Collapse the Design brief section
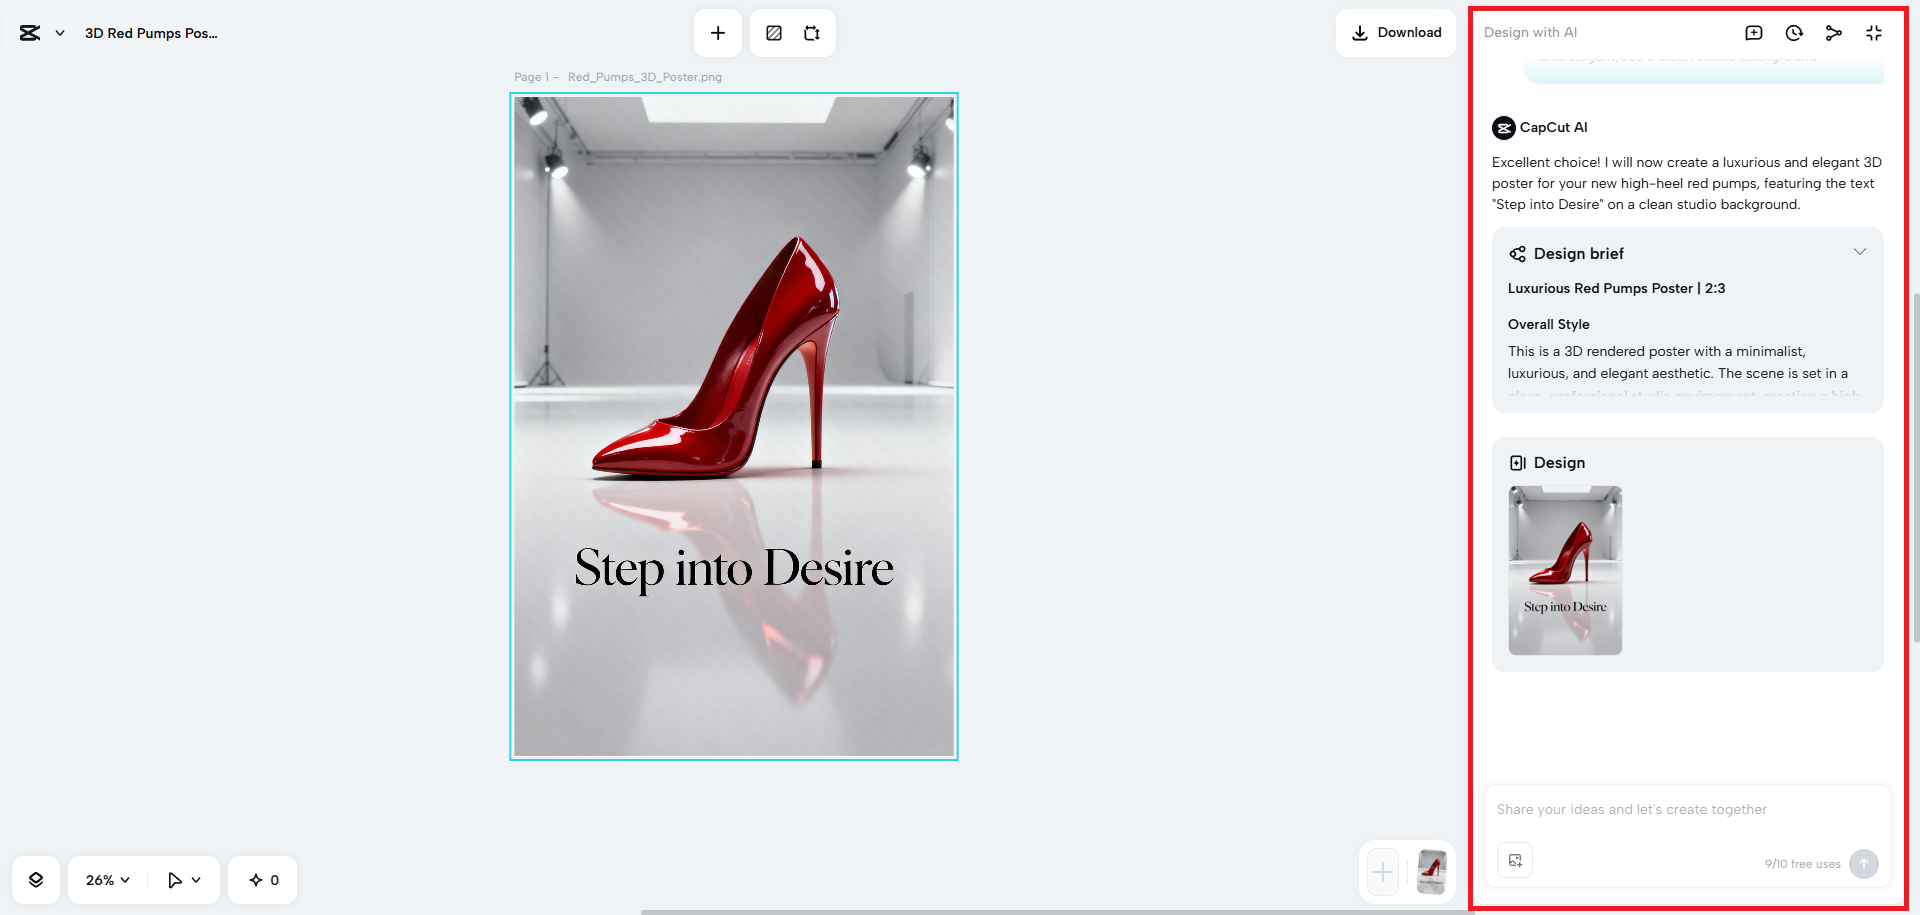 point(1860,252)
